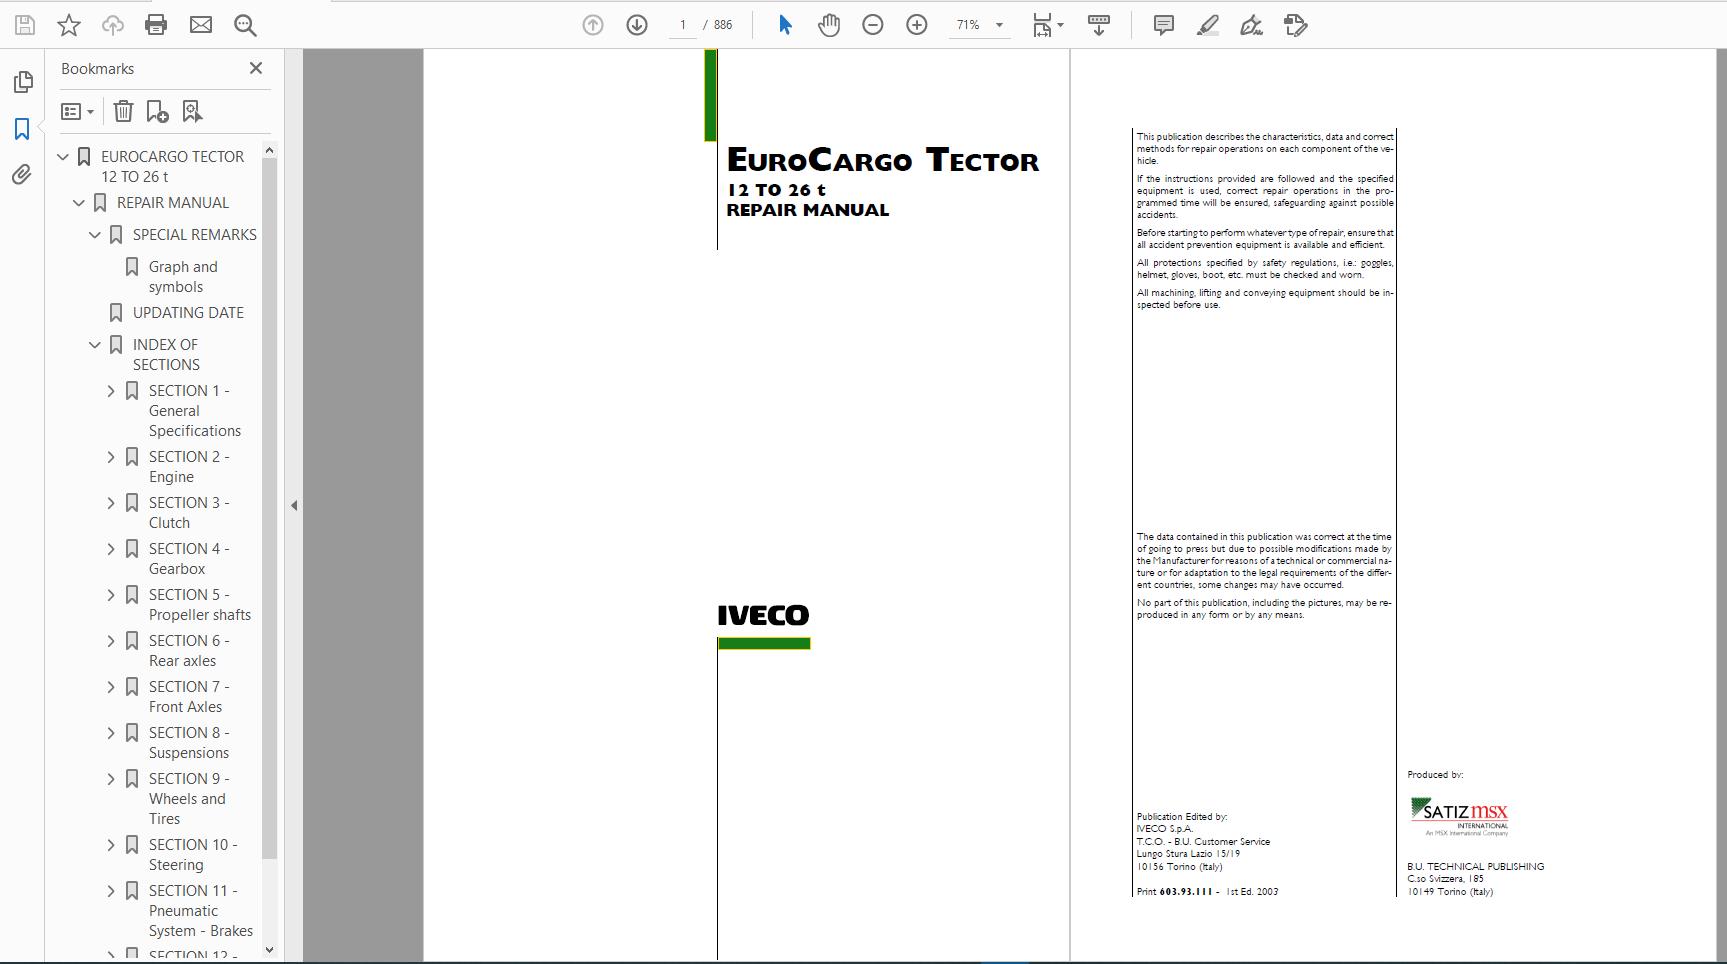Toggle the bookmarks panel icon
The height and width of the screenshot is (964, 1727).
point(22,129)
